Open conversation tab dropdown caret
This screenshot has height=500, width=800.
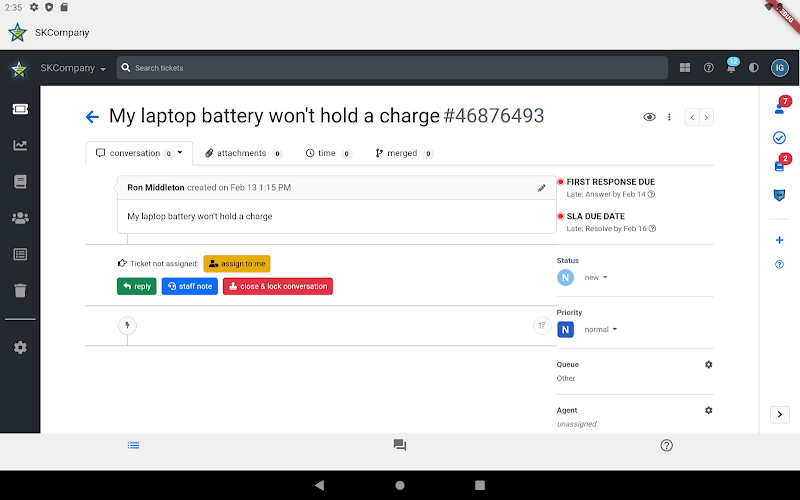(x=180, y=153)
